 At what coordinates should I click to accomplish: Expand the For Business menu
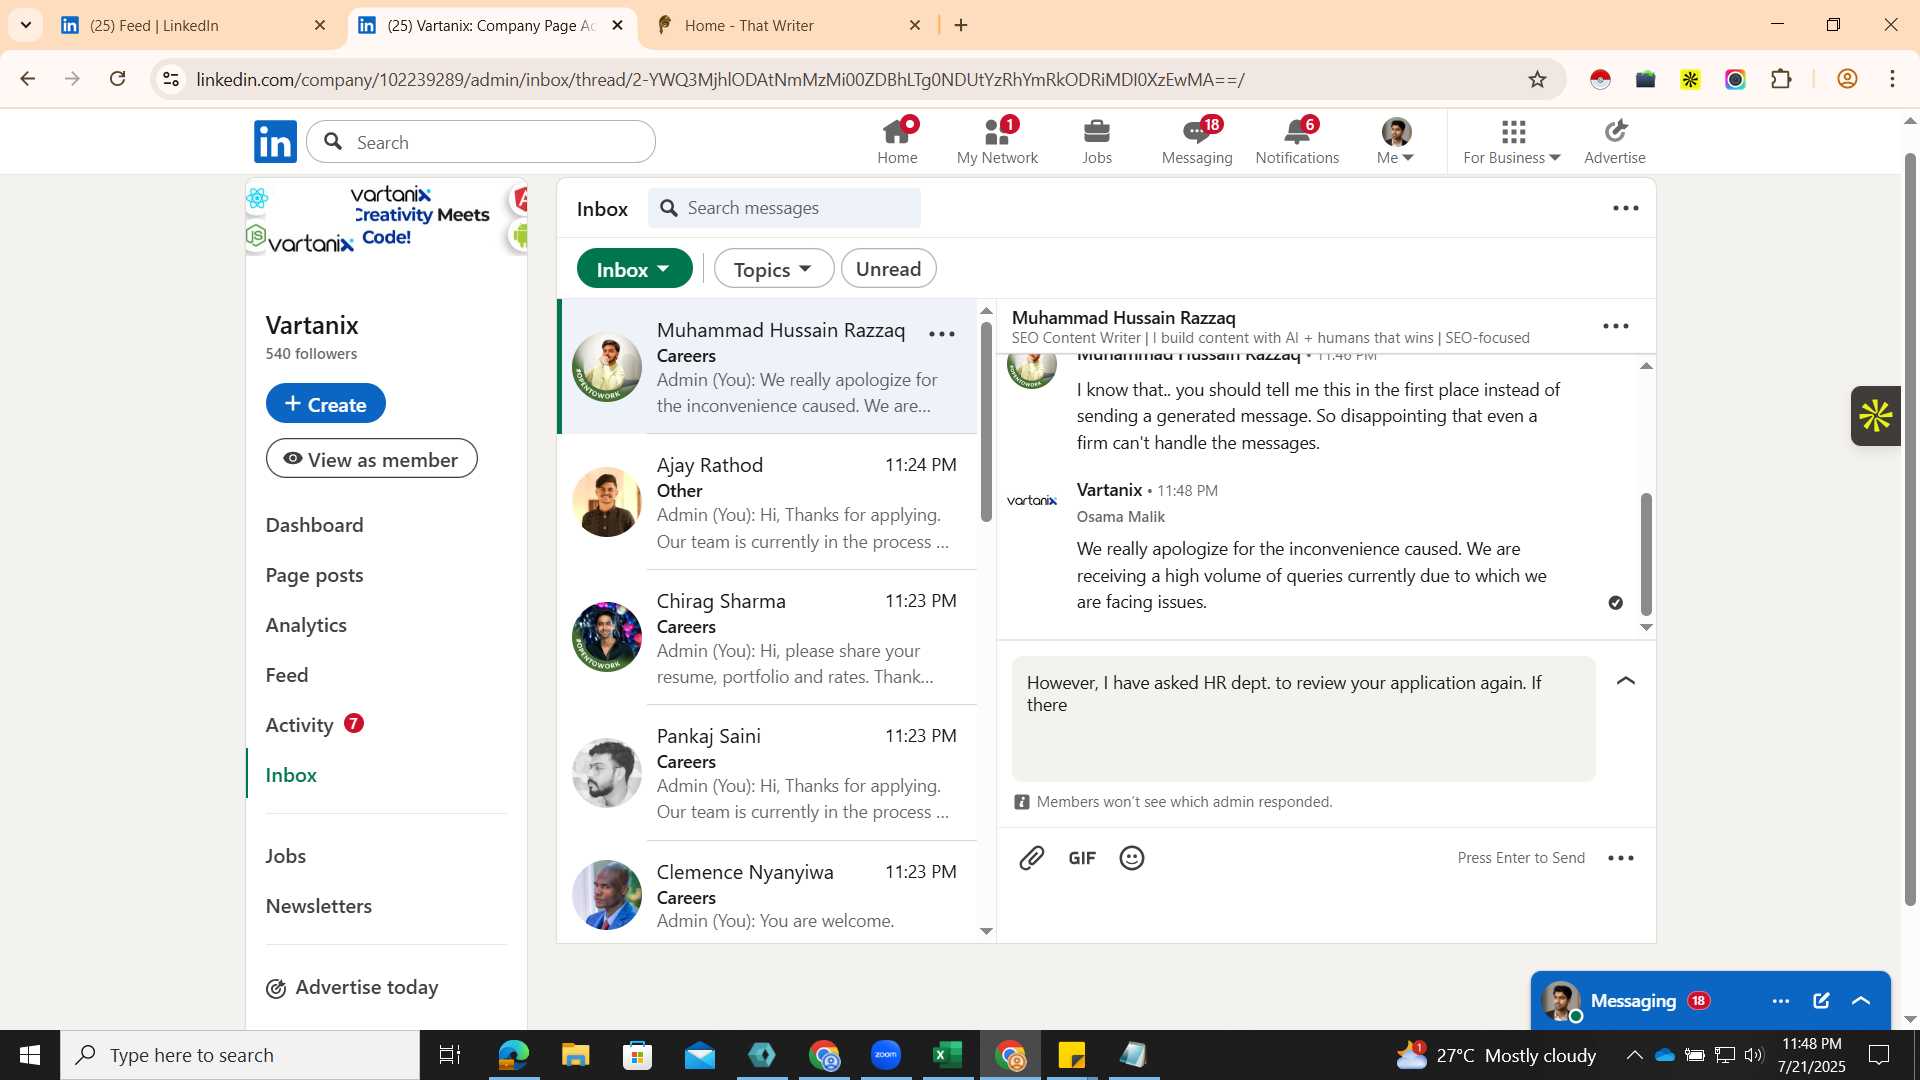point(1512,141)
